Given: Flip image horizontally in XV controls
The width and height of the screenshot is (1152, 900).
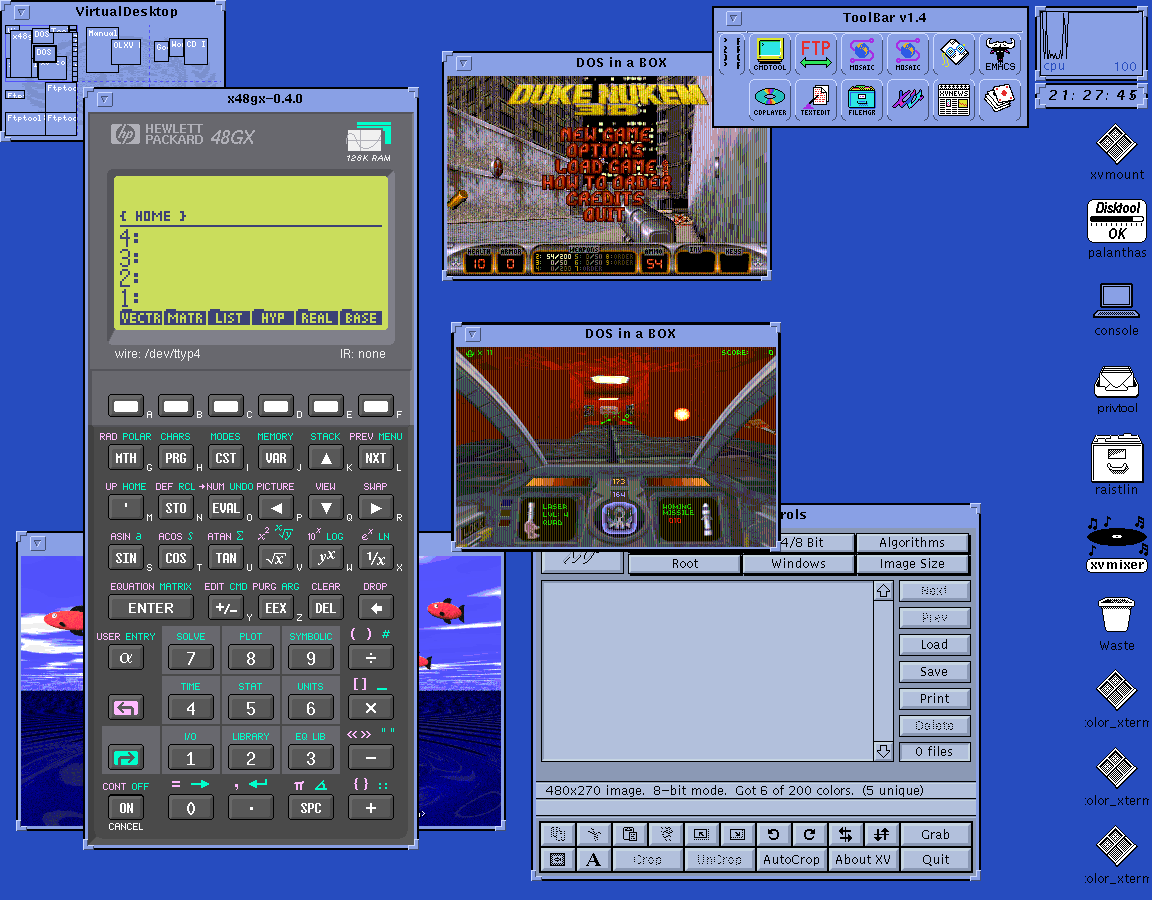Looking at the screenshot, I should pos(845,834).
